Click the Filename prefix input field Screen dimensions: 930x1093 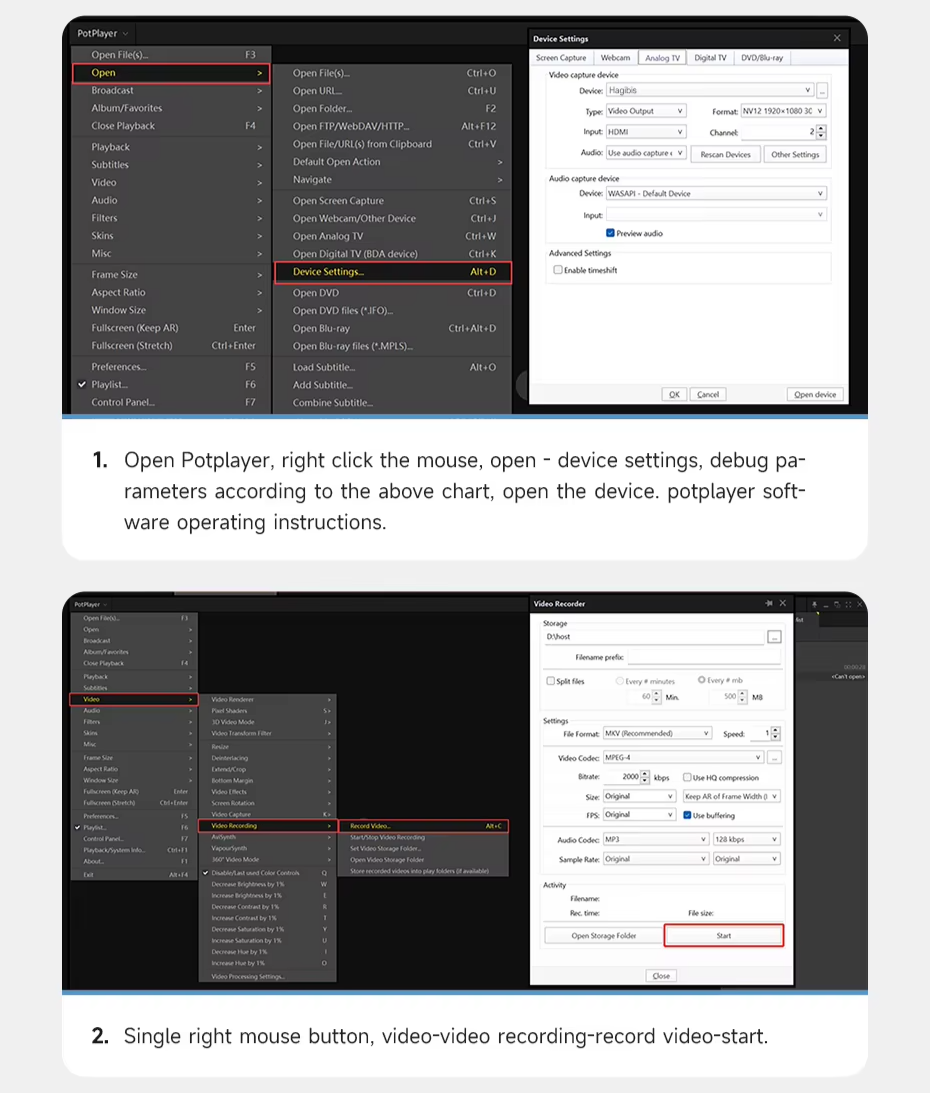(x=704, y=657)
